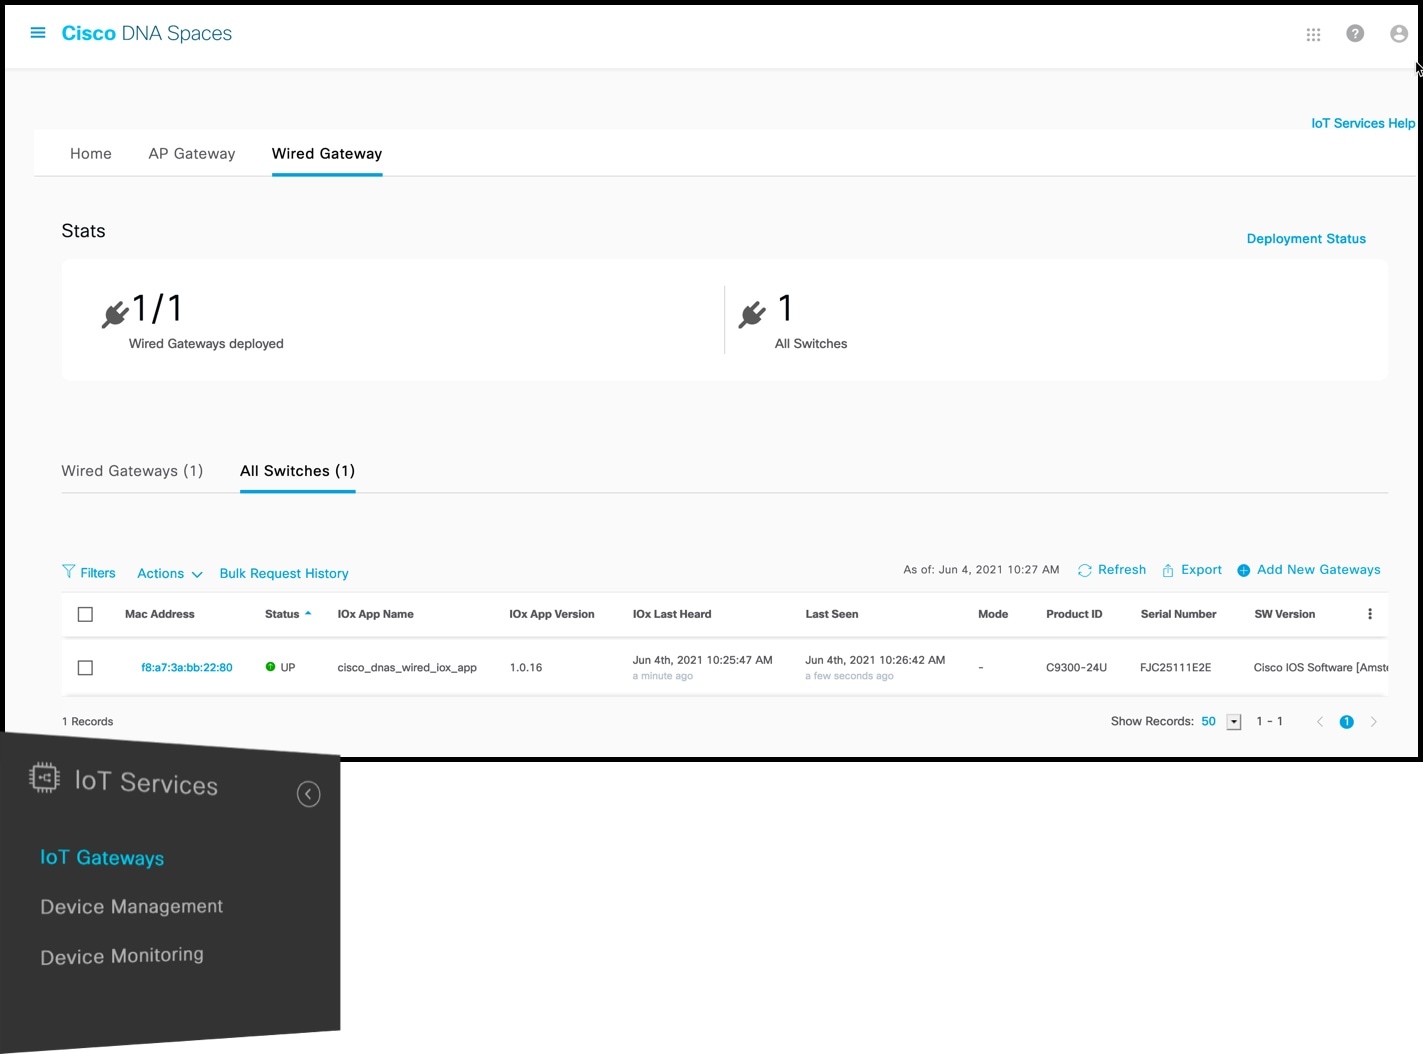The image size is (1423, 1054).
Task: Click the green UP status indicator
Action: click(x=270, y=667)
